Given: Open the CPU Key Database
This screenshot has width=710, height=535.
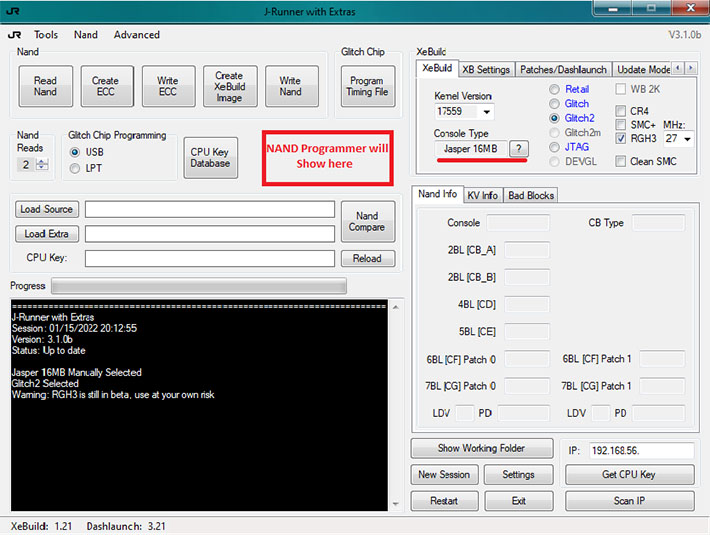Looking at the screenshot, I should click(210, 158).
